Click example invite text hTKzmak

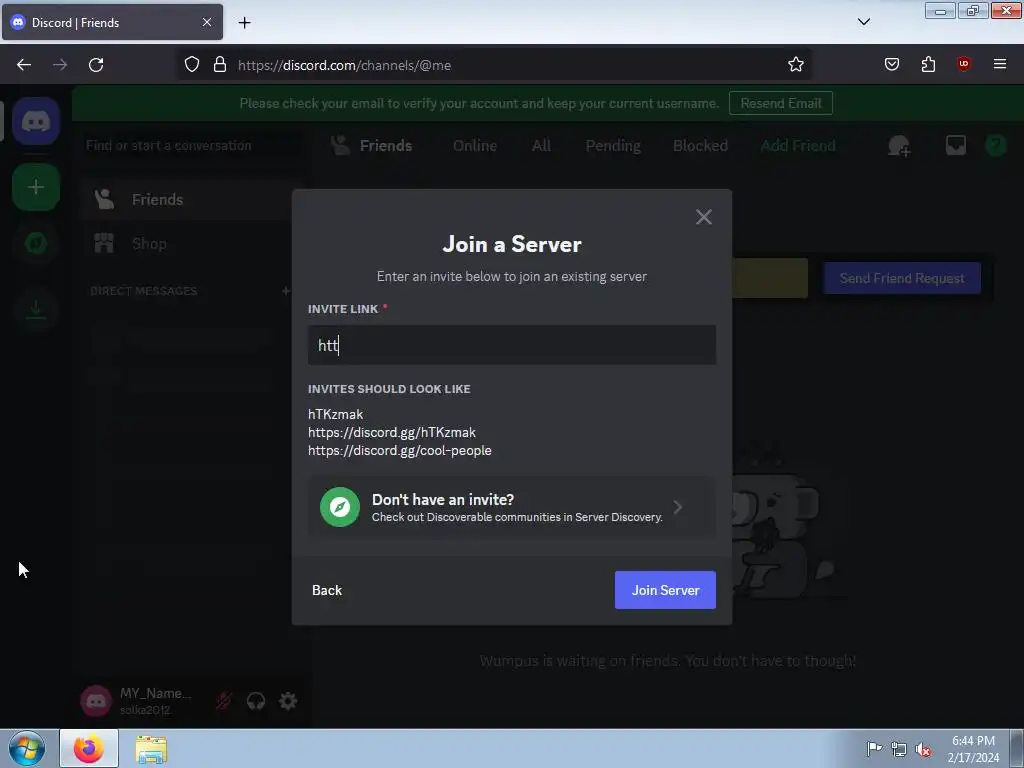336,414
